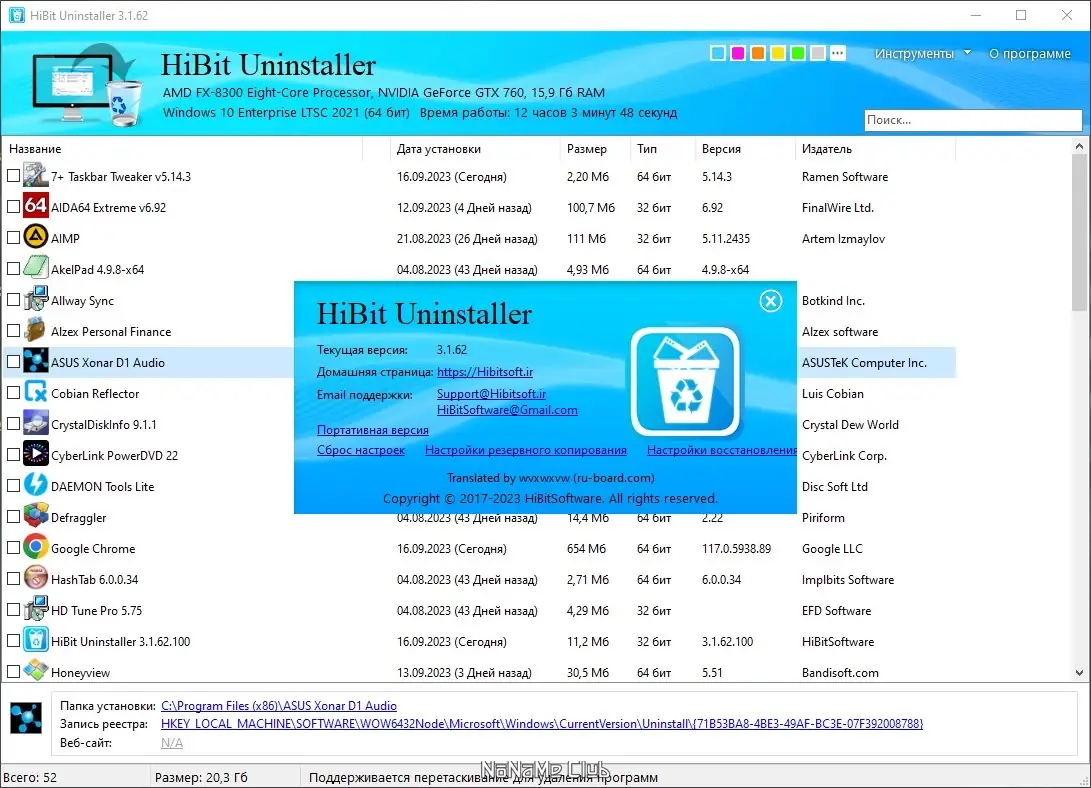Screen dimensions: 1091x788
Task: Click the AkelPad notepad icon
Action: pyautogui.click(x=35, y=268)
